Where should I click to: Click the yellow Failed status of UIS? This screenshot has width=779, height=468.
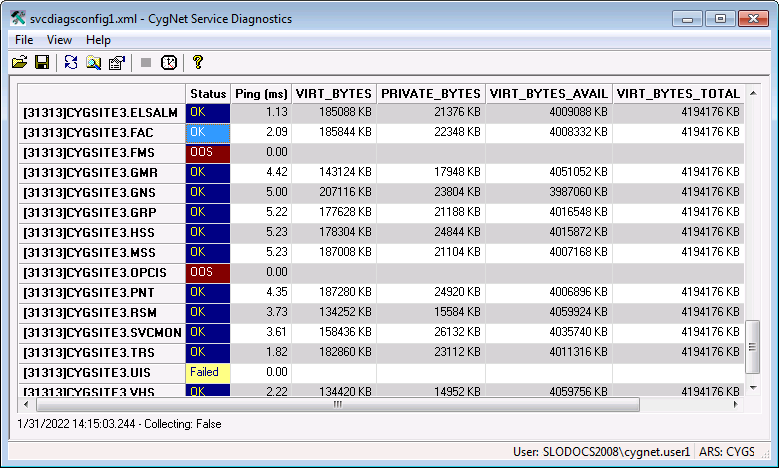pos(208,373)
